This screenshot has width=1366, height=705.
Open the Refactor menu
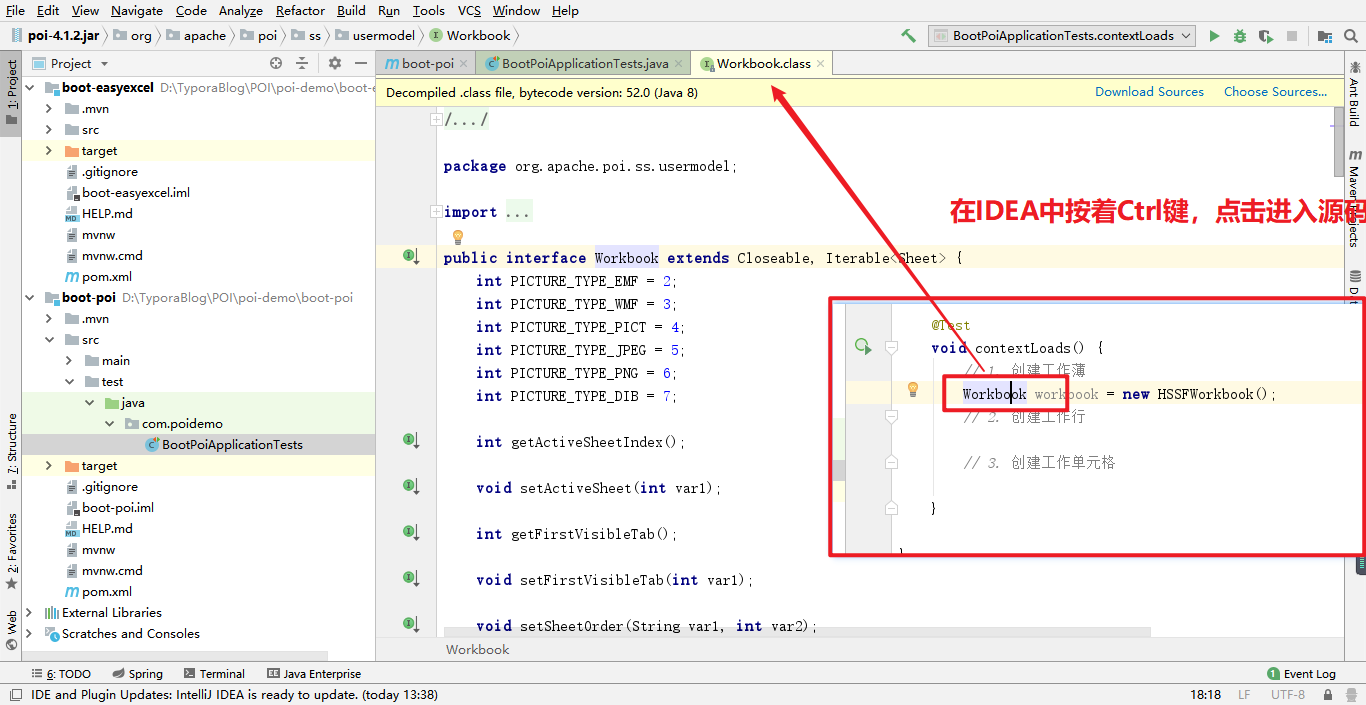tap(300, 10)
